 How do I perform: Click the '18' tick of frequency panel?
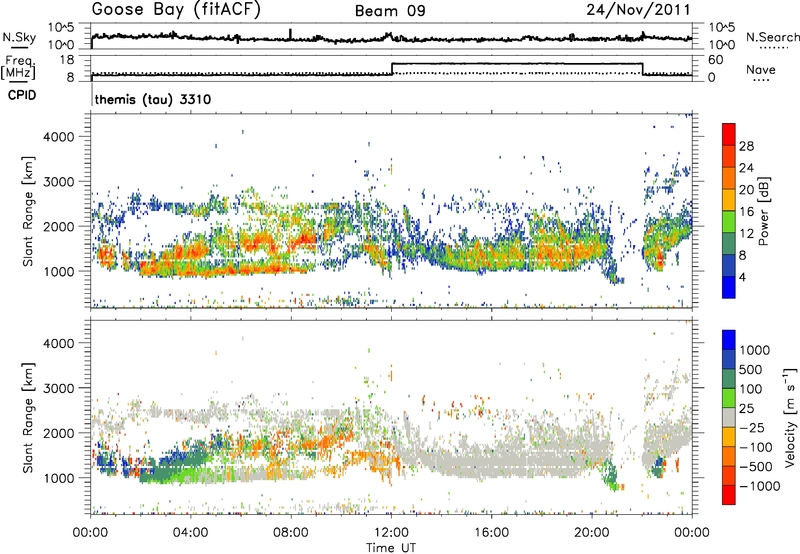[66, 60]
